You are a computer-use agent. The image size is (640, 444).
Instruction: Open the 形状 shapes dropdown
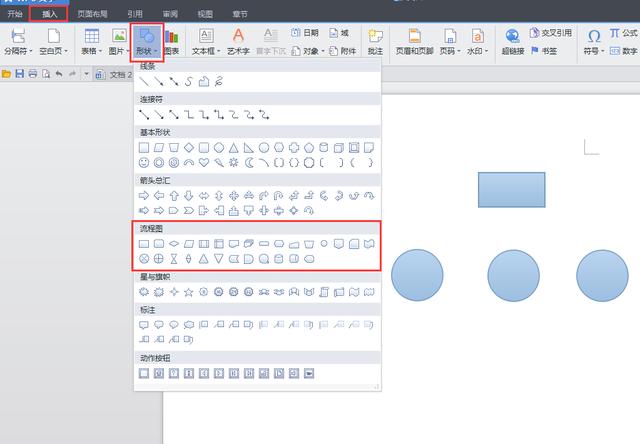click(x=147, y=42)
